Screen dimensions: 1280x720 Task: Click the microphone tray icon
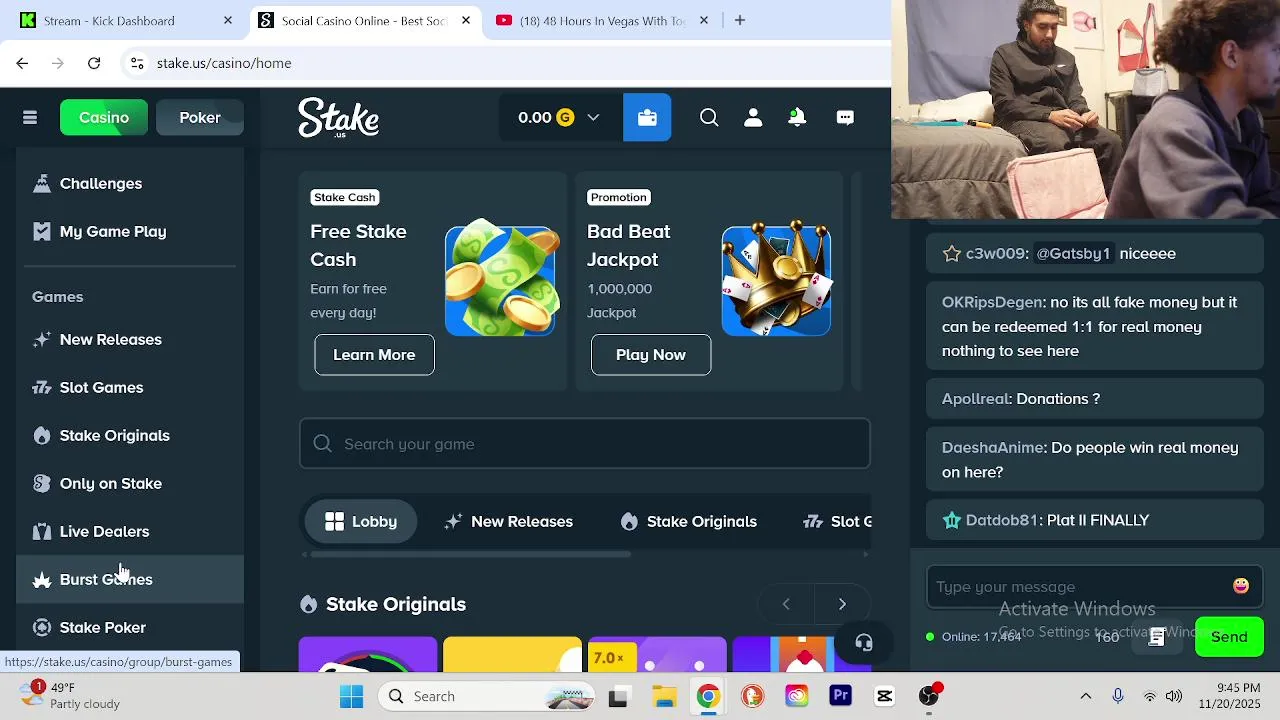pyautogui.click(x=1118, y=696)
